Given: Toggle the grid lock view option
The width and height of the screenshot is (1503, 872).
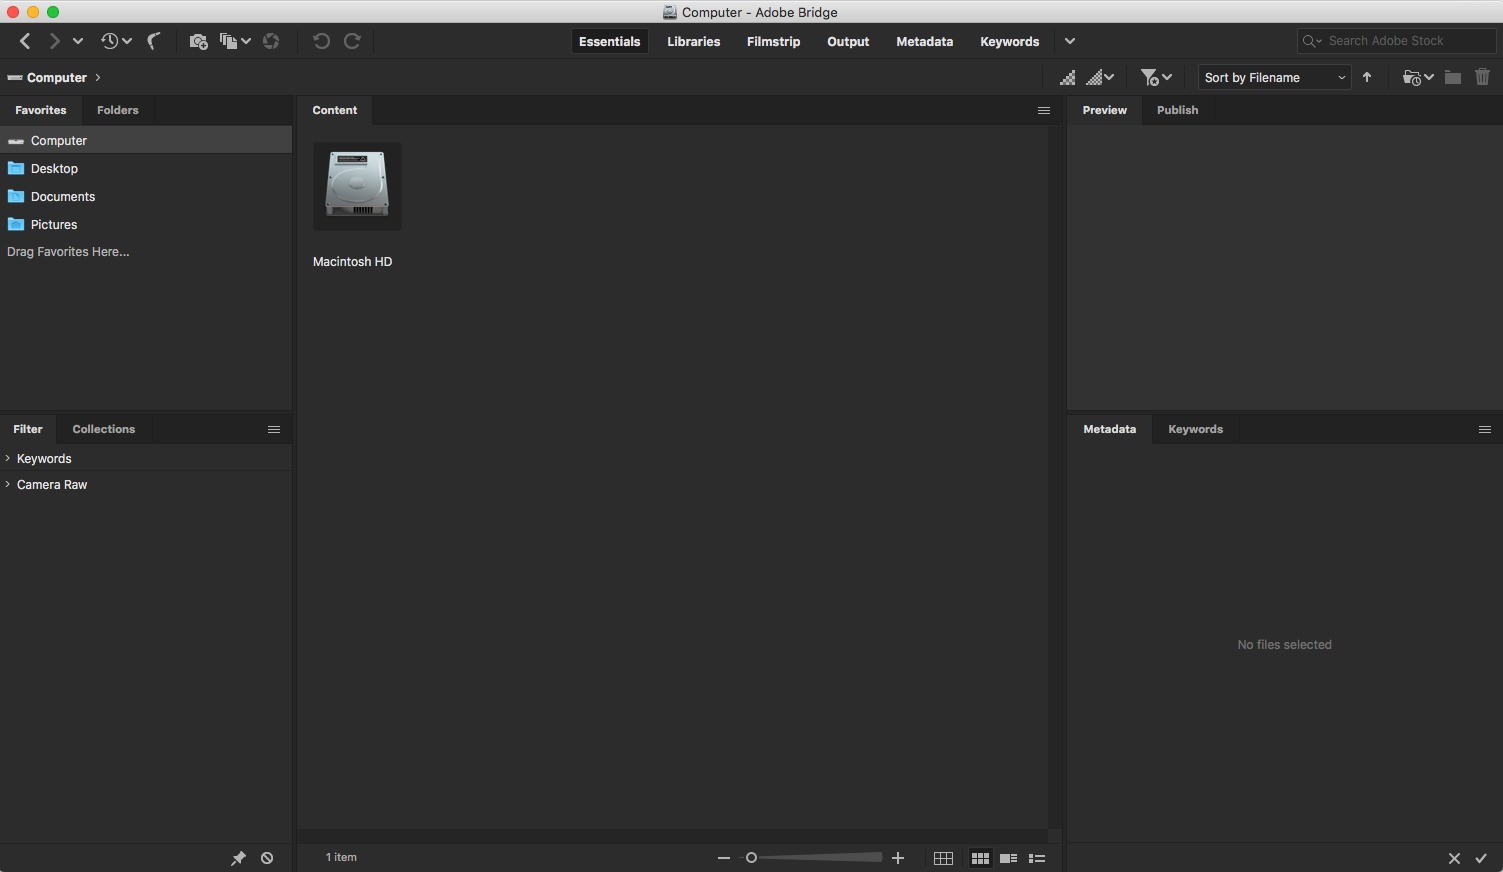Looking at the screenshot, I should click(x=943, y=858).
